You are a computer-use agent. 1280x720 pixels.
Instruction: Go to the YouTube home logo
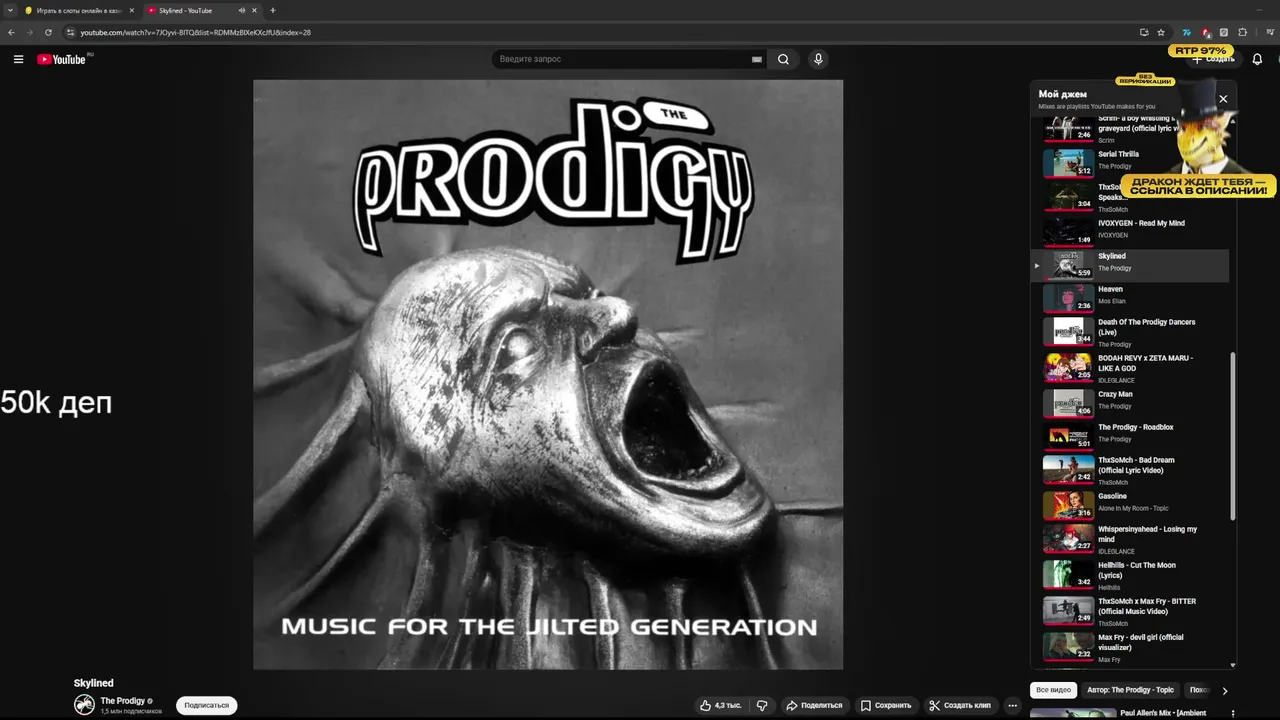pyautogui.click(x=62, y=59)
